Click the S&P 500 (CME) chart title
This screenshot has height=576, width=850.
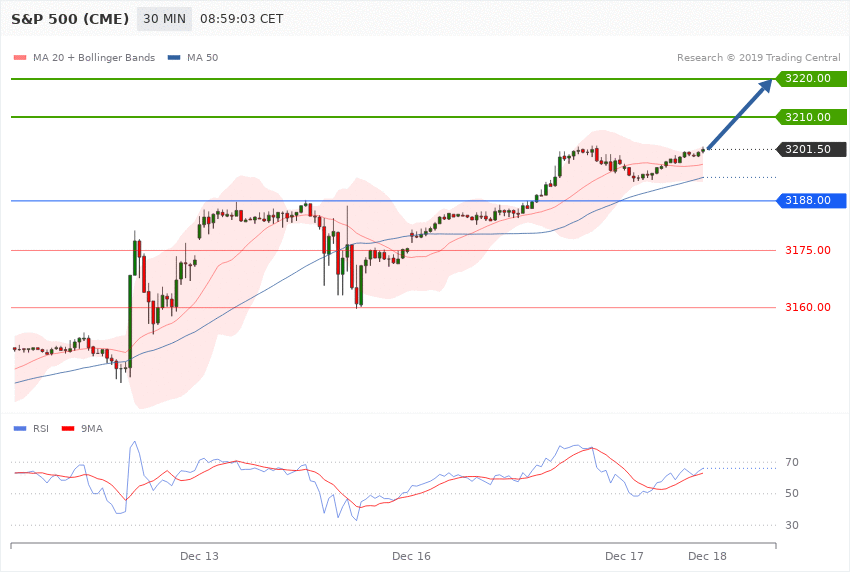point(70,19)
